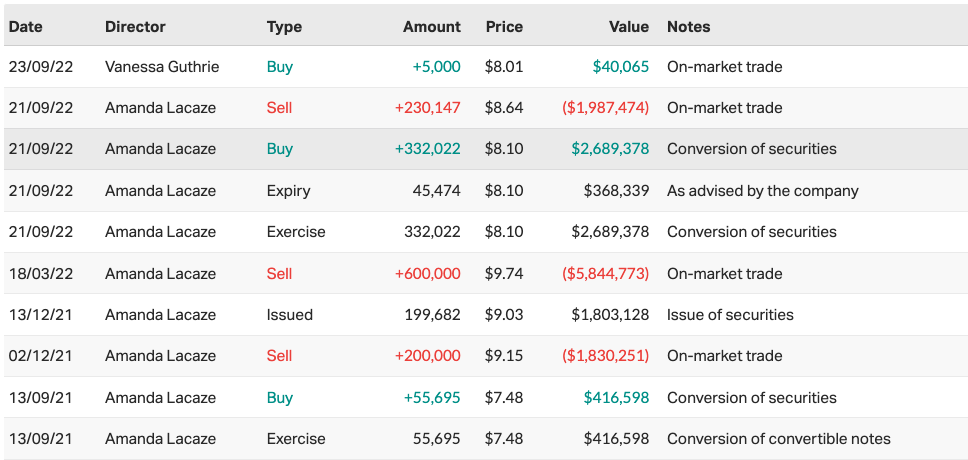Select the $9.74 price cell
This screenshot has width=968, height=460.
(504, 273)
